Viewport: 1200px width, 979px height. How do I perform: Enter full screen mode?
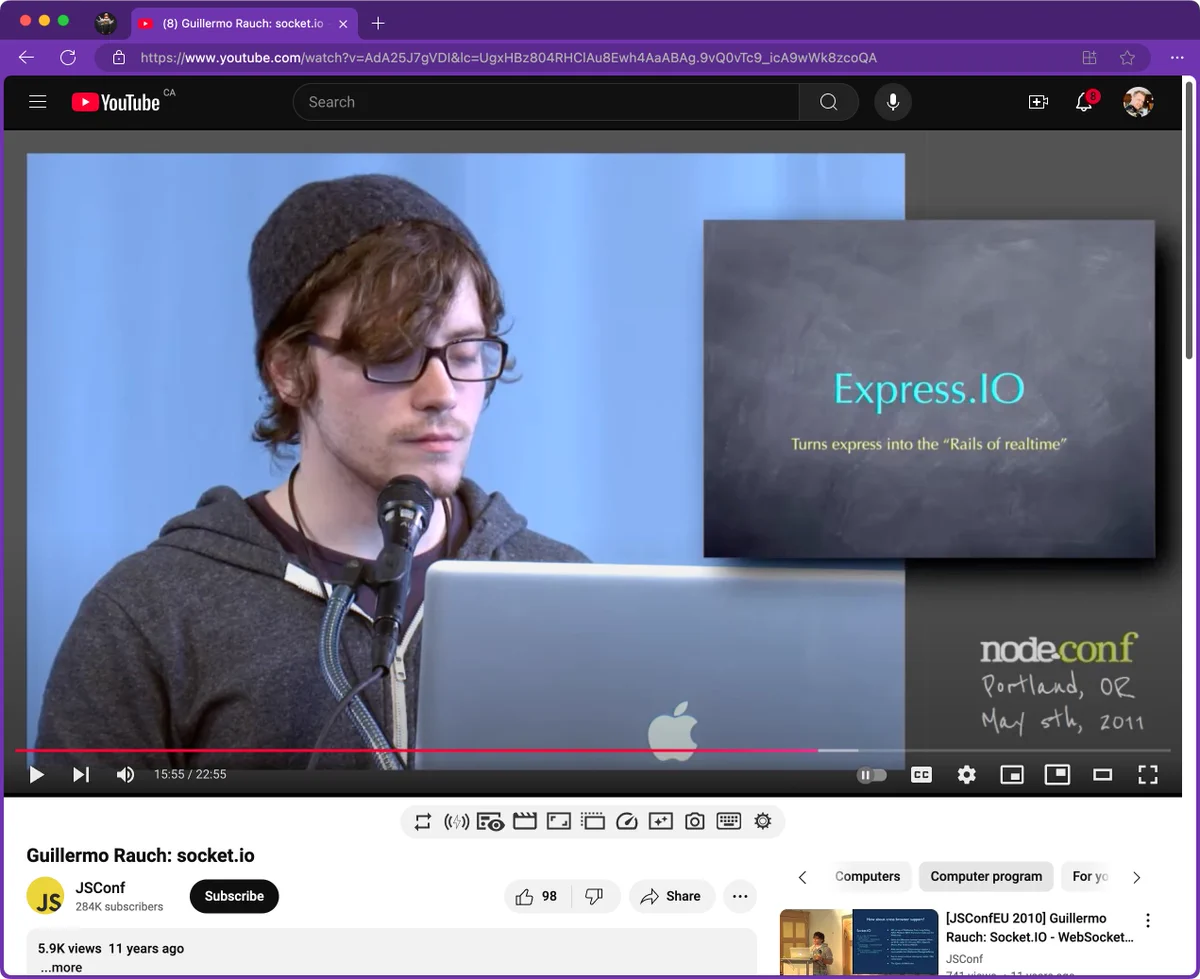click(1148, 774)
